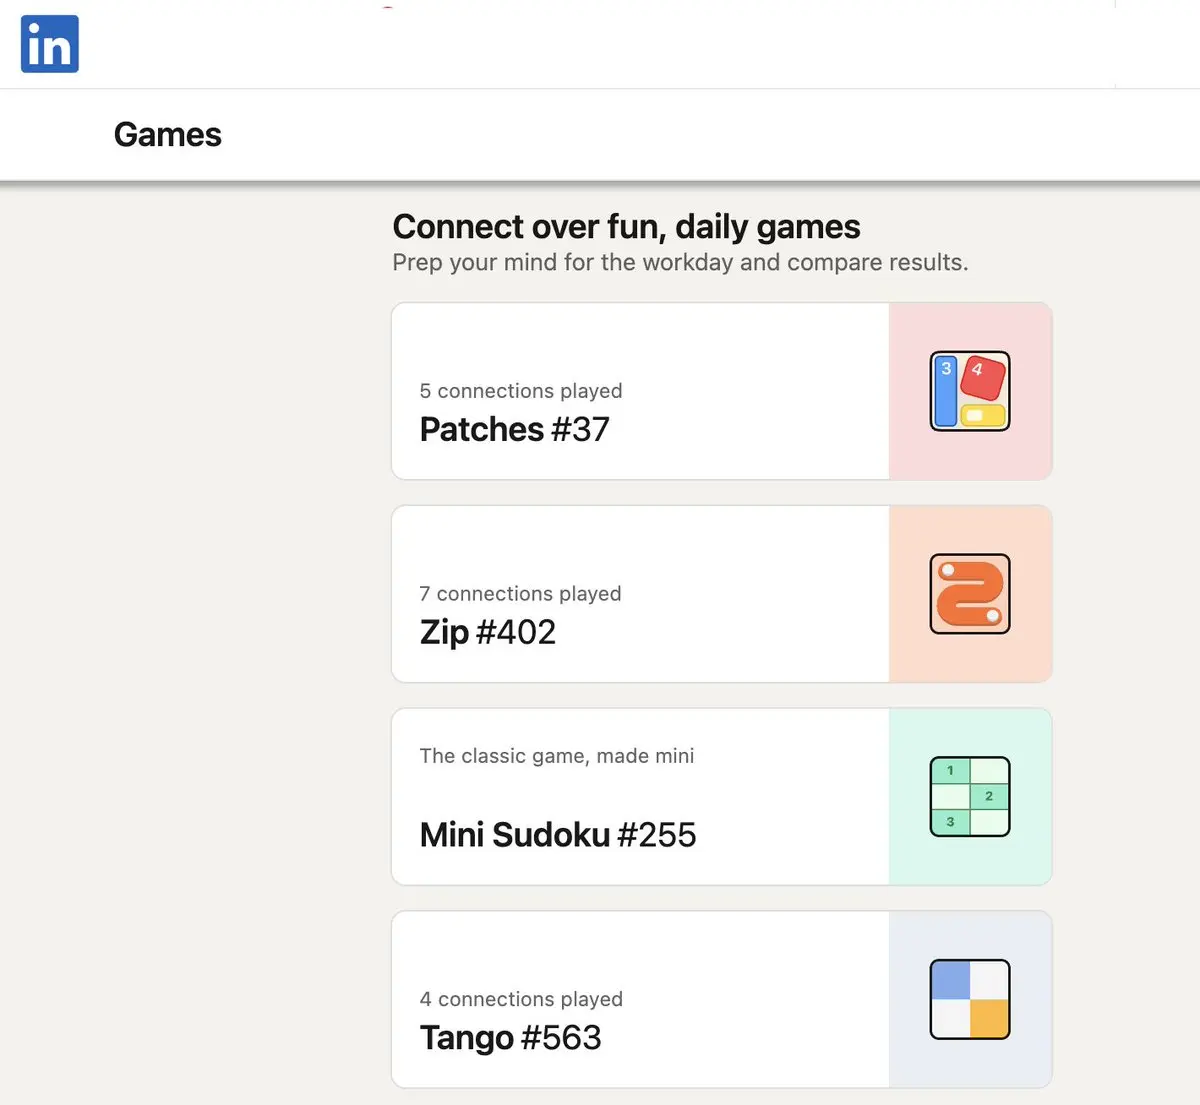
Task: Start Tango #563 from its title
Action: coord(510,1038)
